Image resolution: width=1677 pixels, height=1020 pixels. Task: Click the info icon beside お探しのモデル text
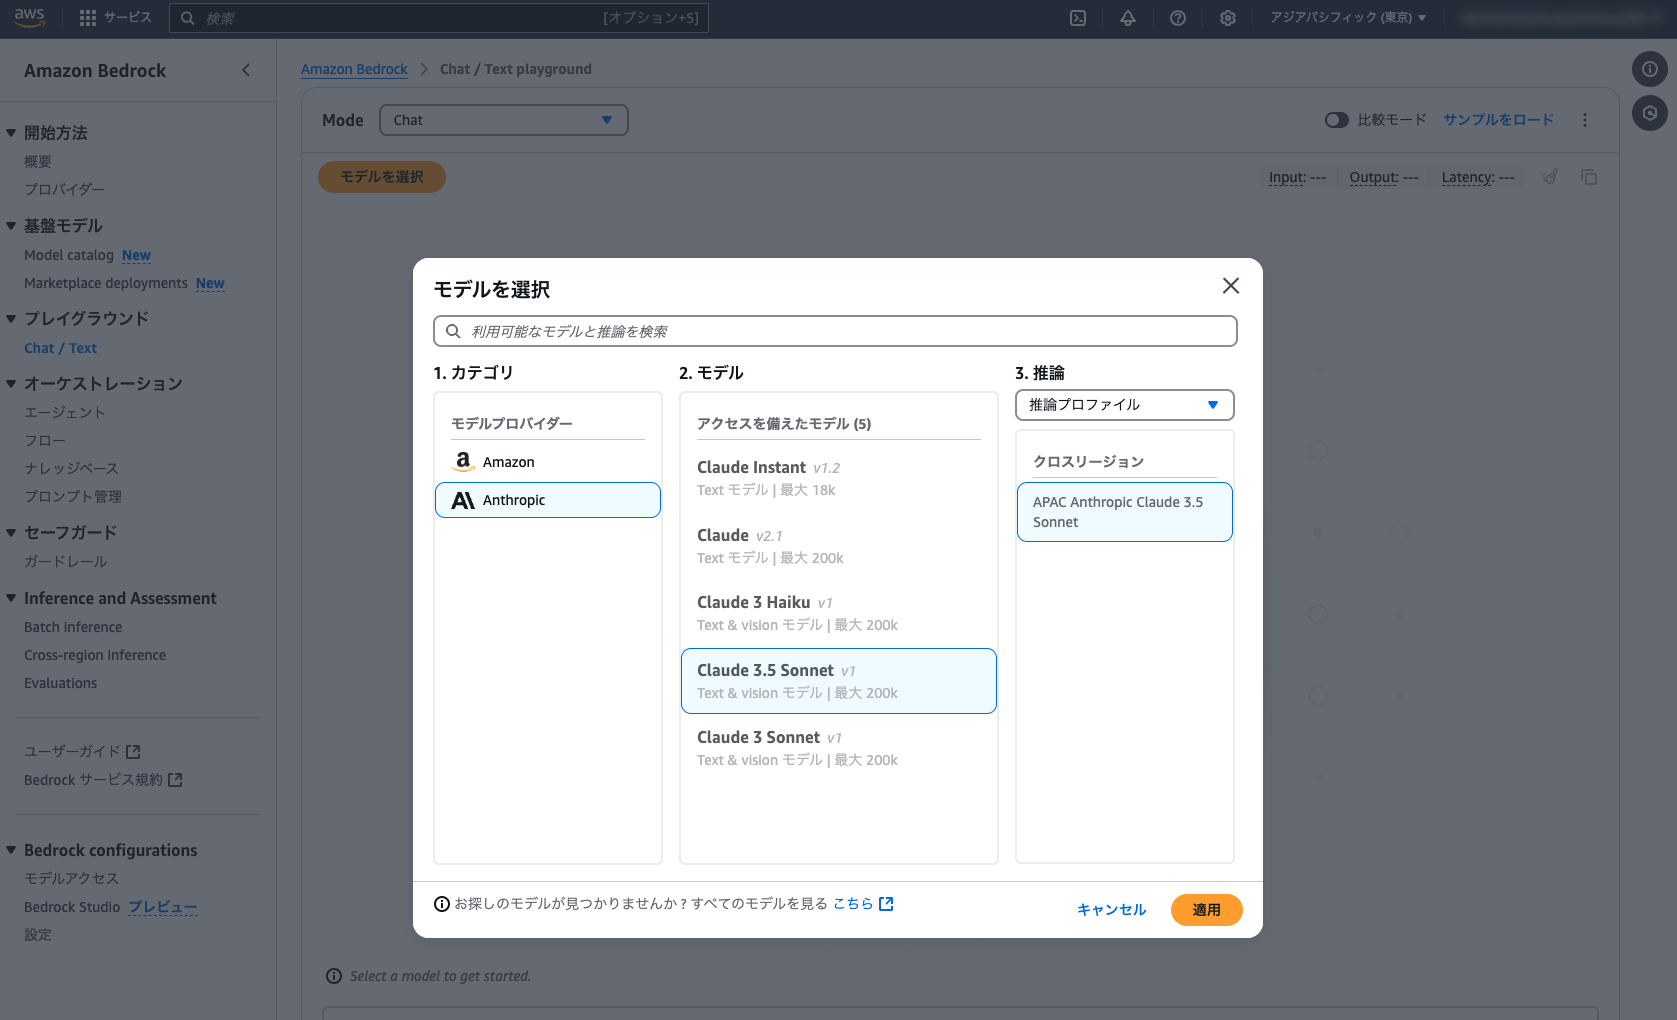coord(442,904)
